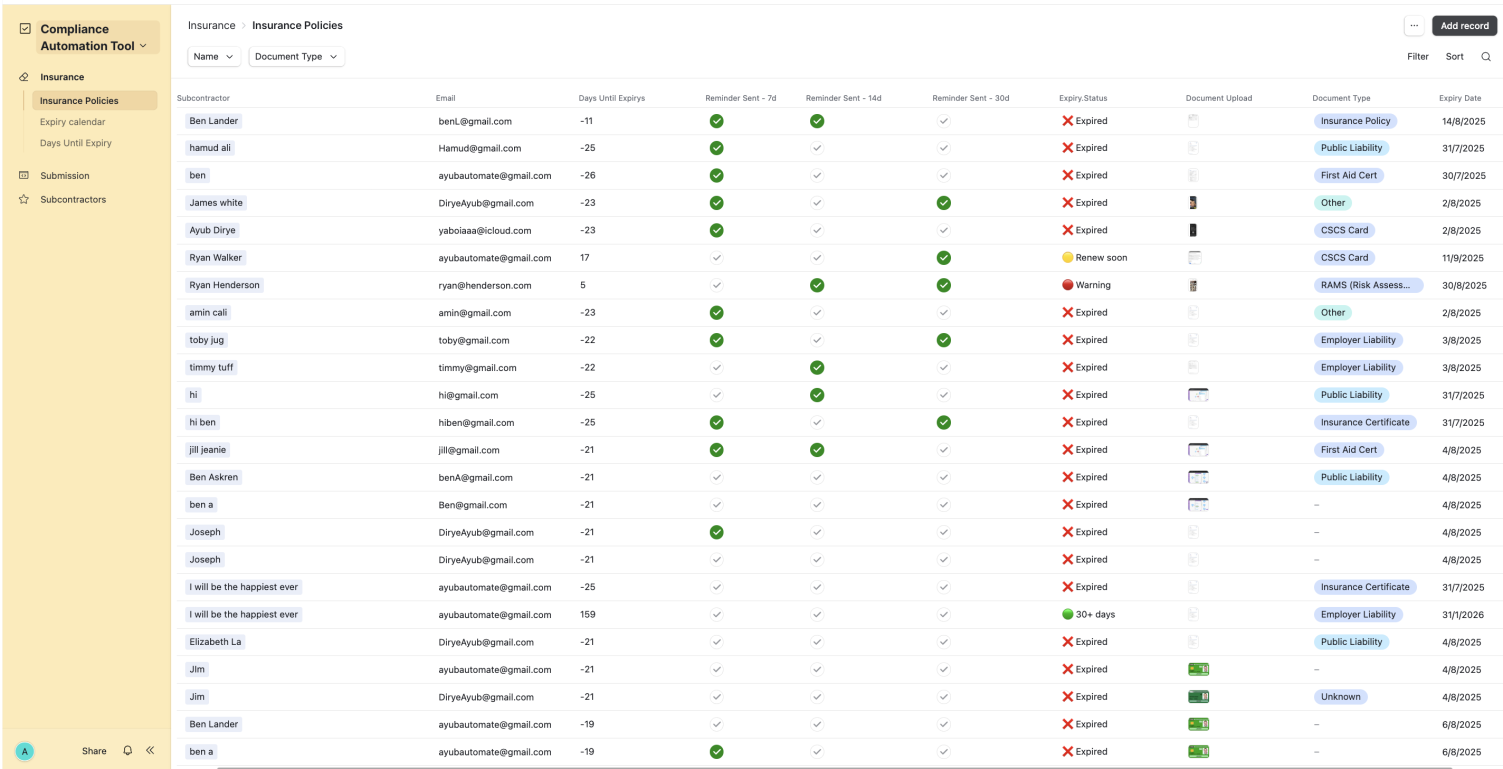
Task: Click the Share button
Action: coord(94,751)
